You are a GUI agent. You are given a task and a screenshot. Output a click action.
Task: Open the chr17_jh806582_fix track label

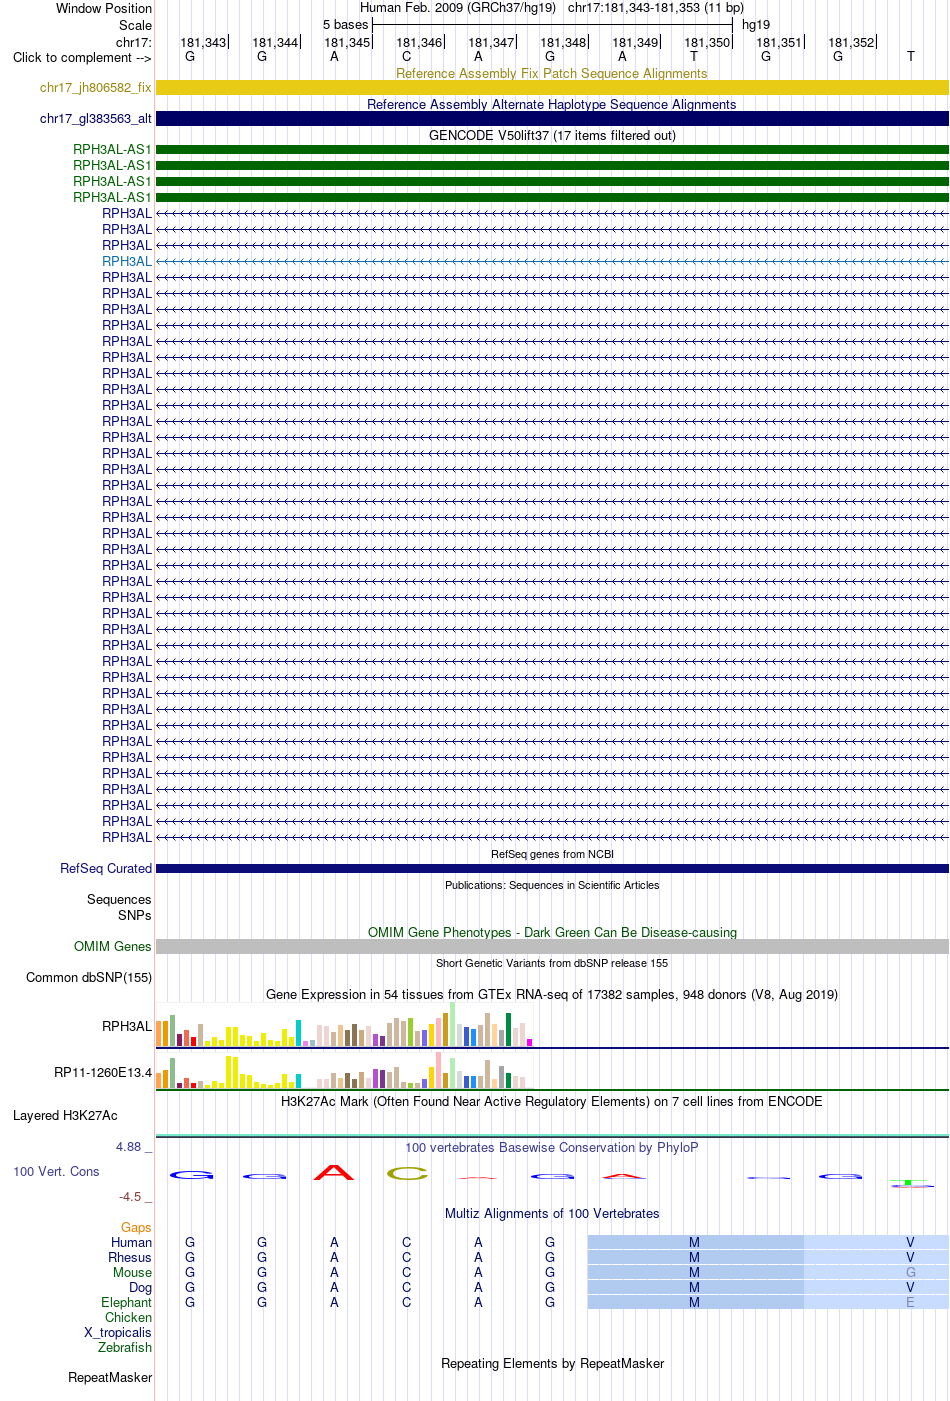point(96,88)
